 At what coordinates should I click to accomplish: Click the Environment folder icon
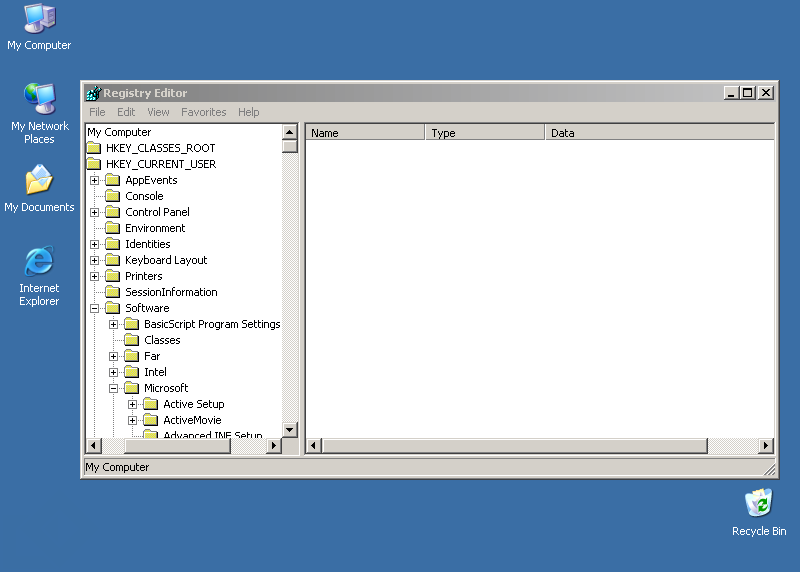pyautogui.click(x=113, y=228)
